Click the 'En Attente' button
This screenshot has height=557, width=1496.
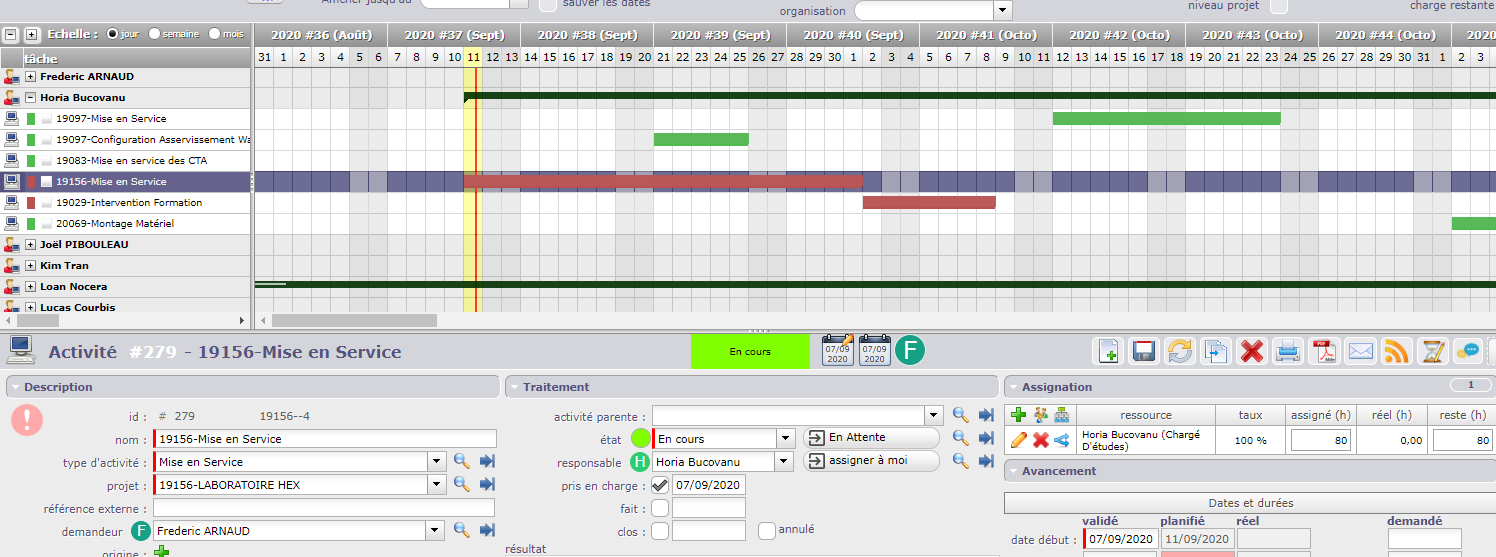(870, 438)
